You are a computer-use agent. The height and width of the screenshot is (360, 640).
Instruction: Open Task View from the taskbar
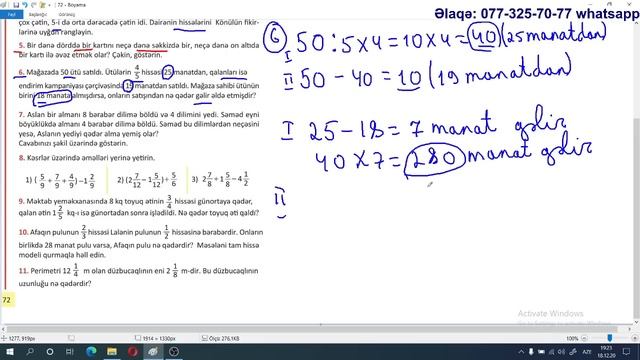point(70,351)
